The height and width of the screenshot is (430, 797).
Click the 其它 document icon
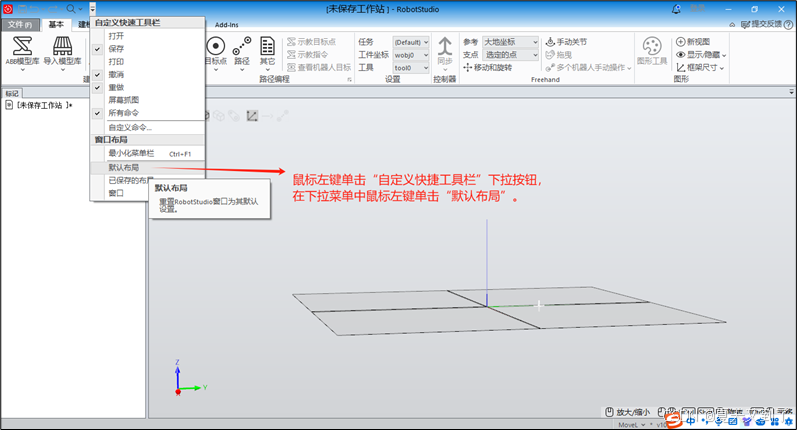(x=267, y=46)
